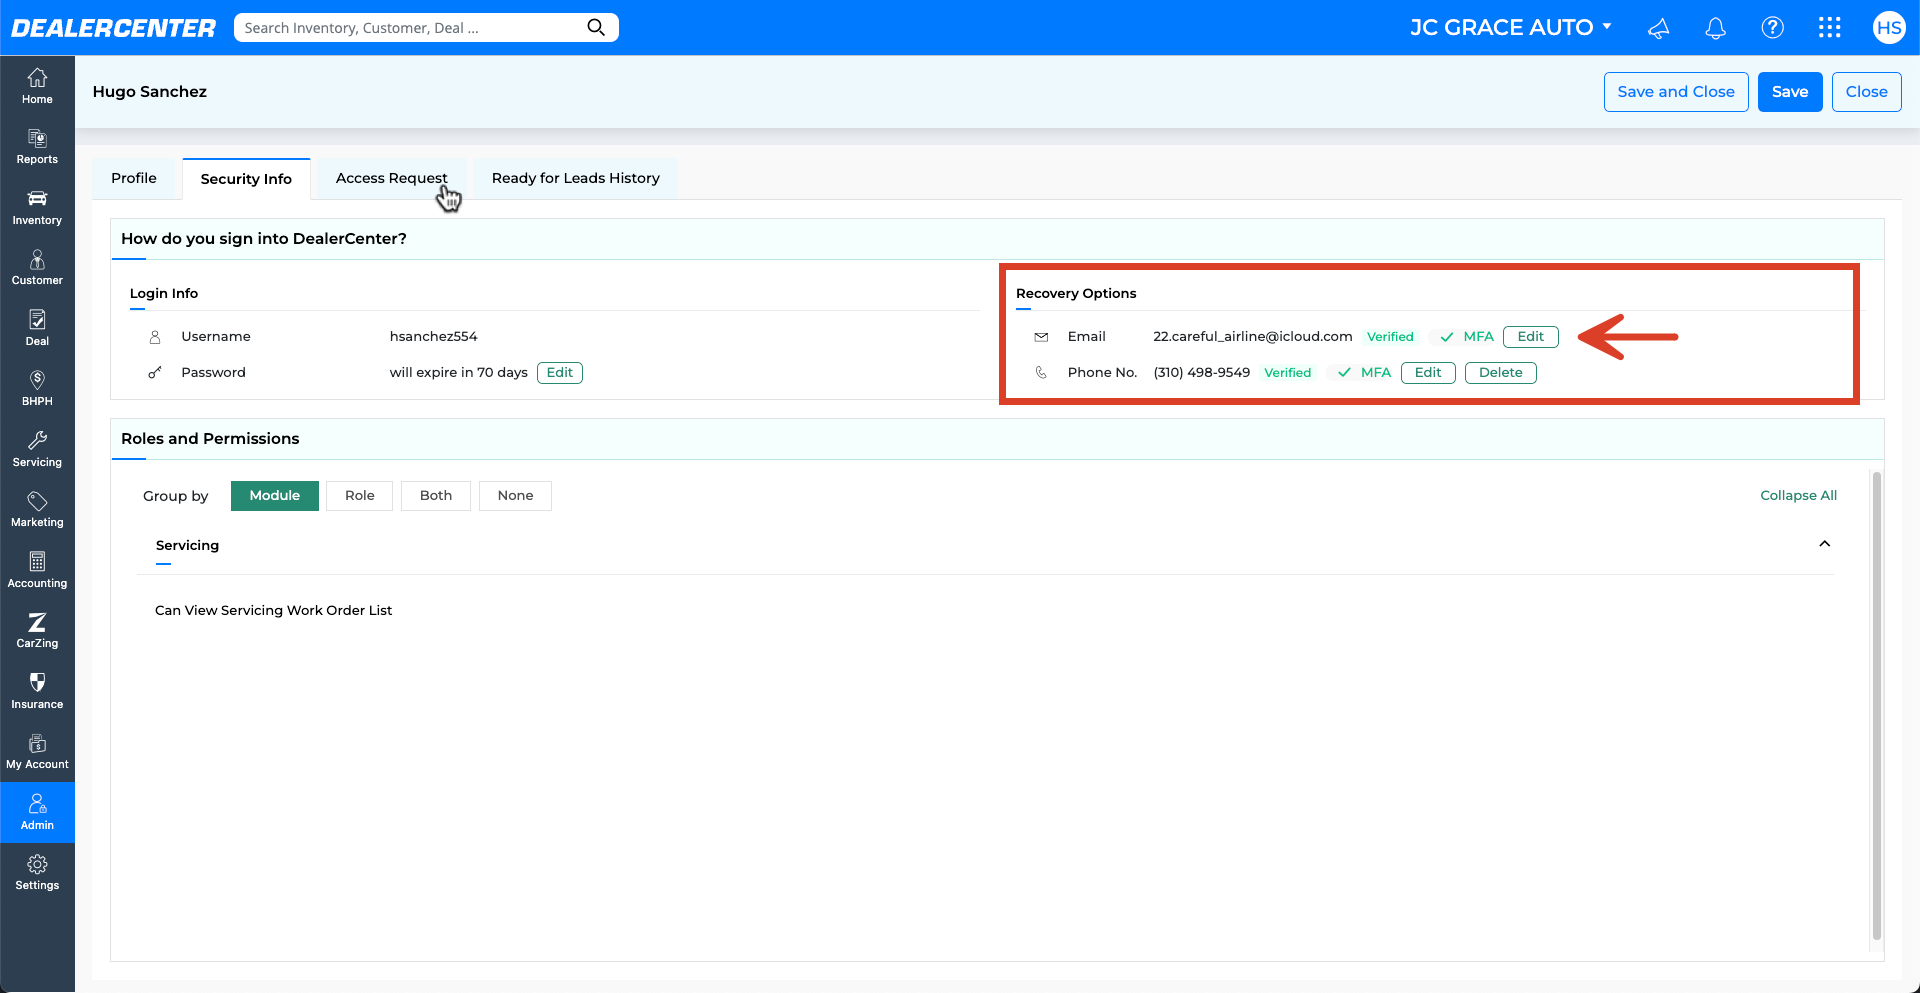Open the HS user avatar menu
The width and height of the screenshot is (1920, 993).
(1888, 28)
